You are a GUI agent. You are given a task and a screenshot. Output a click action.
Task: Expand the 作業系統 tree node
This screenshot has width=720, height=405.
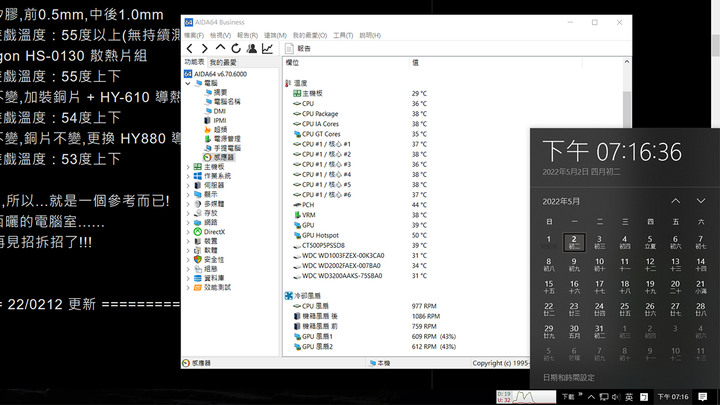[188, 176]
